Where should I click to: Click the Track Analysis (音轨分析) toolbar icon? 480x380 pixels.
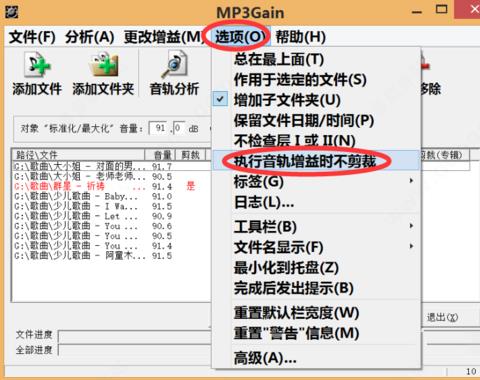174,64
